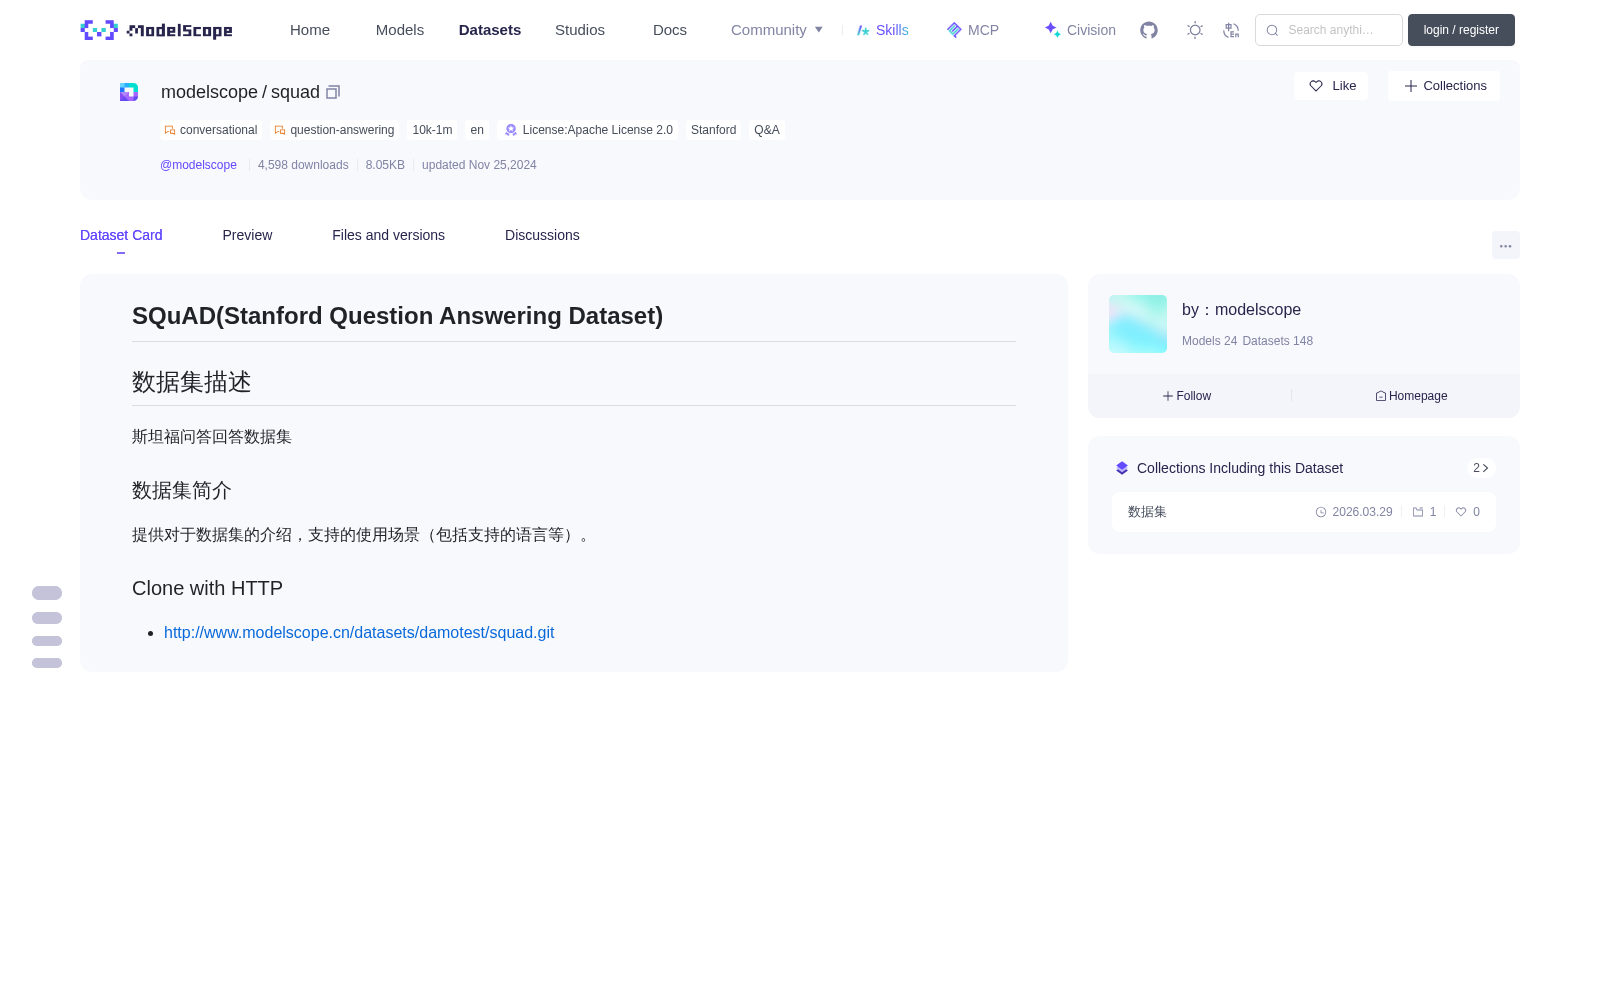Click the Civision nav text
Viewport: 1600px width, 1000px height.
[1091, 30]
